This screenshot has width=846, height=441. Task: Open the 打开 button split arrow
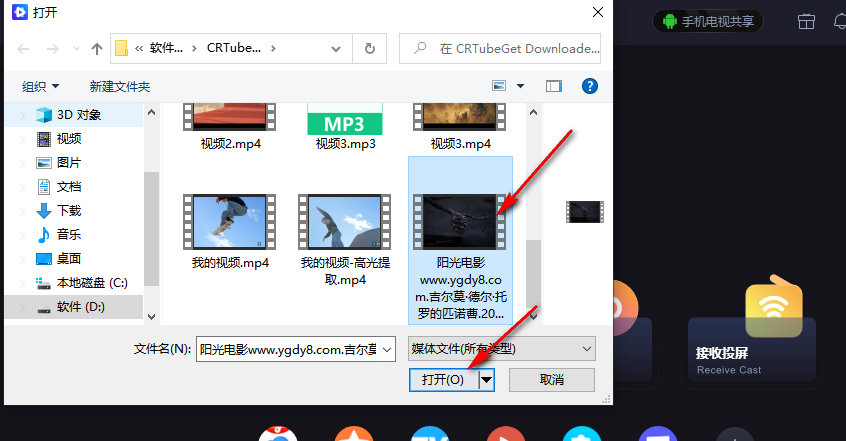(x=487, y=380)
